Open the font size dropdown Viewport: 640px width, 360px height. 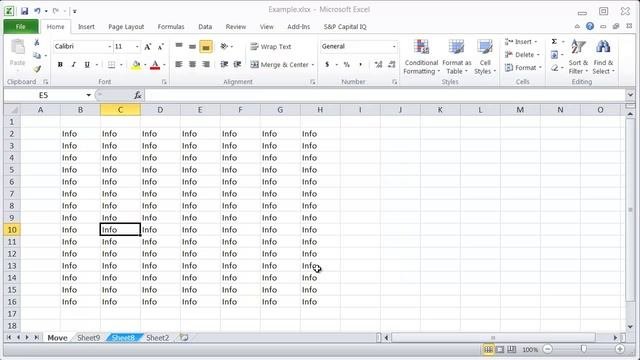(x=137, y=47)
